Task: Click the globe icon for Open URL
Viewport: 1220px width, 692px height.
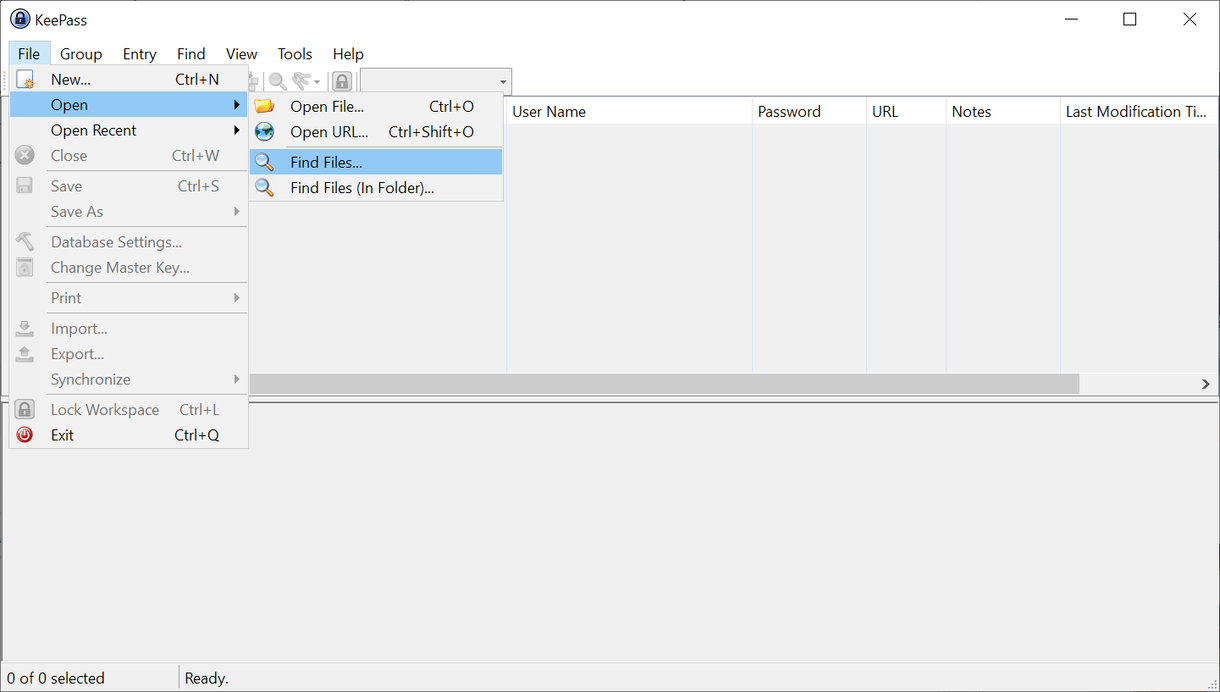Action: [264, 132]
